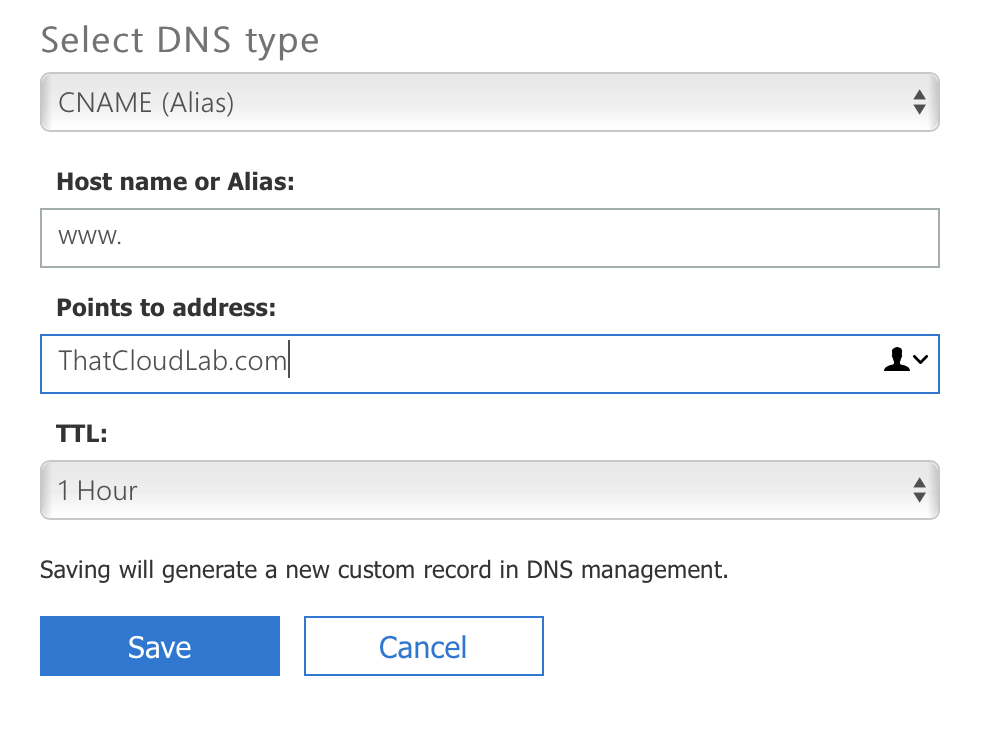
Task: Click the up-down arrows on the DNS type selector
Action: point(919,102)
